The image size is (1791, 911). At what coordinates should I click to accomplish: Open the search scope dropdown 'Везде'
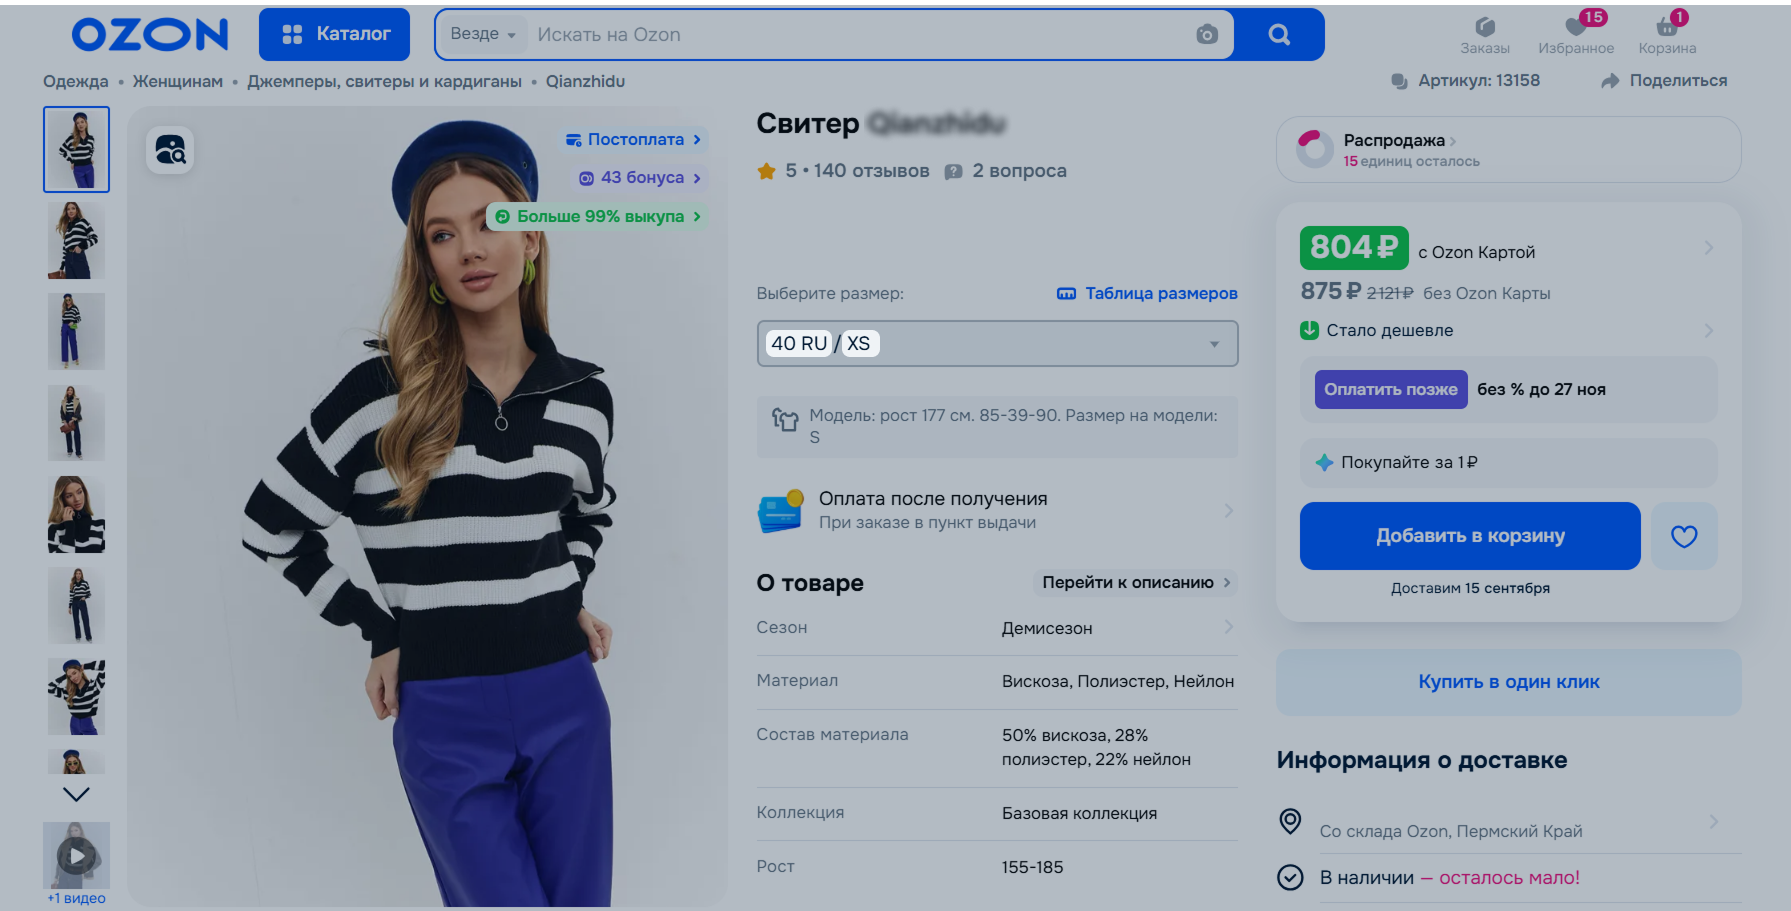(x=483, y=35)
